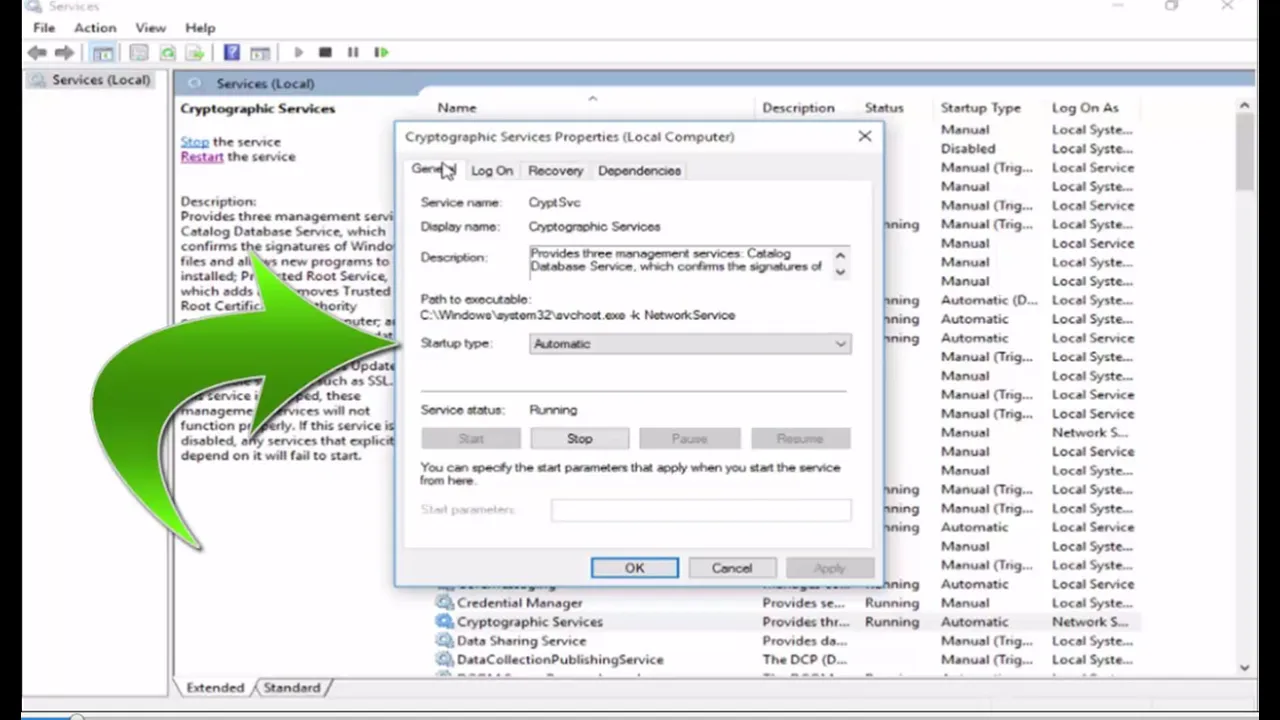The image size is (1280, 720).
Task: Click the Services (Local) icon in the console tree
Action: click(38, 80)
